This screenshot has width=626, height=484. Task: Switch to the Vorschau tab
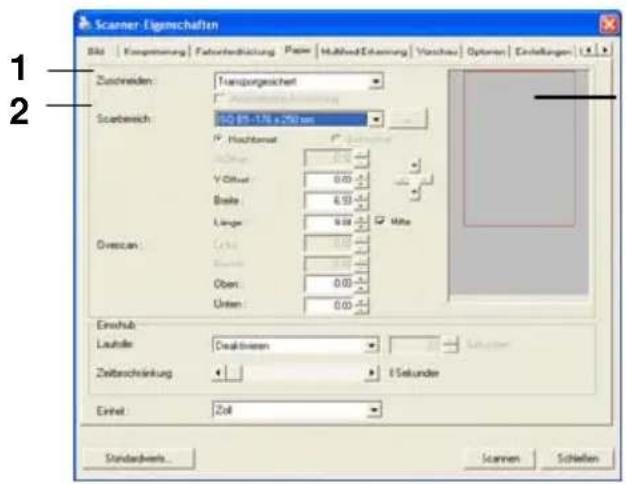(437, 52)
